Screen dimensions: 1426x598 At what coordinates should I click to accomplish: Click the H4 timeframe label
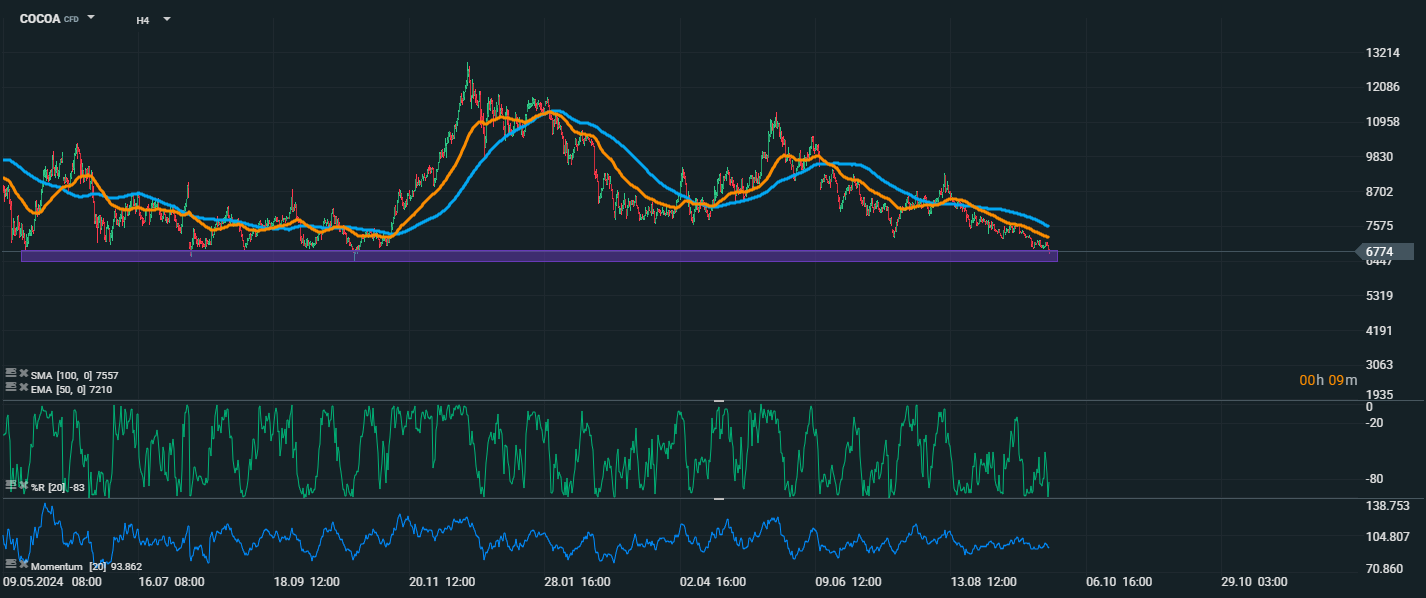143,20
